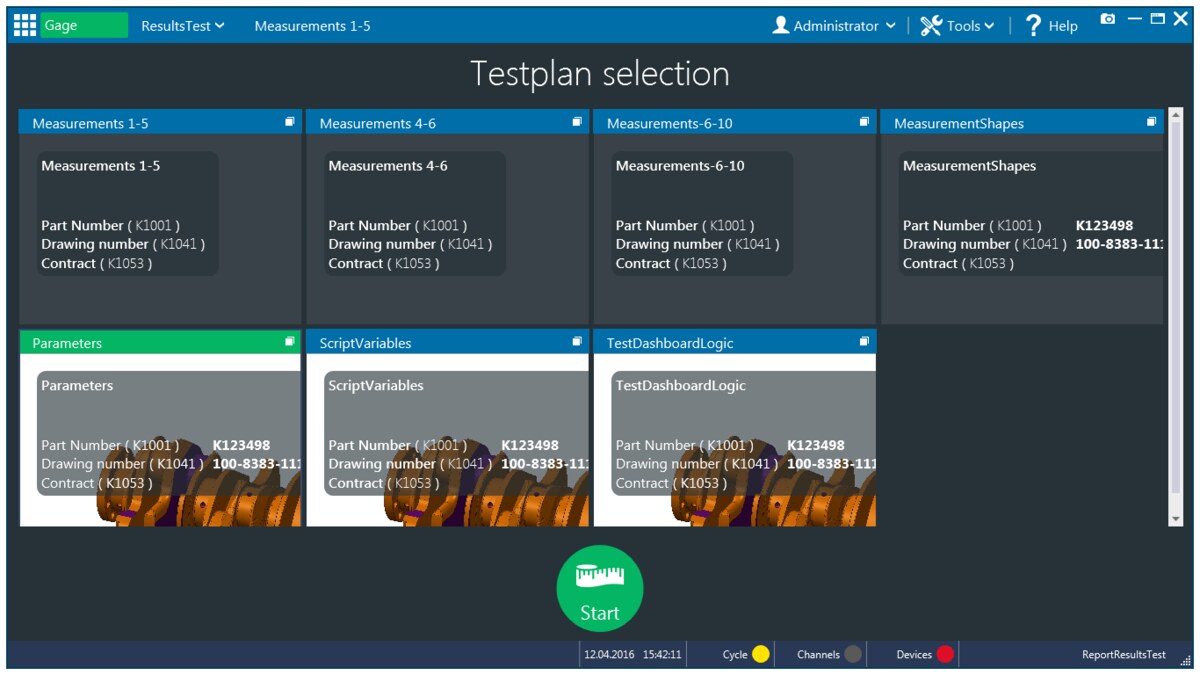
Task: Click the popout icon on Measurements 1-5 tile
Action: pos(289,120)
